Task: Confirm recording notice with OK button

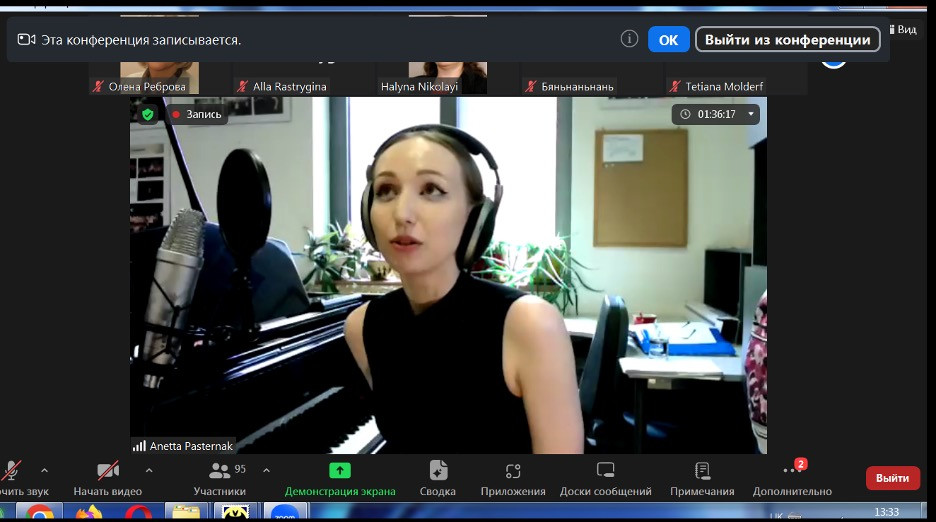Action: pos(668,40)
